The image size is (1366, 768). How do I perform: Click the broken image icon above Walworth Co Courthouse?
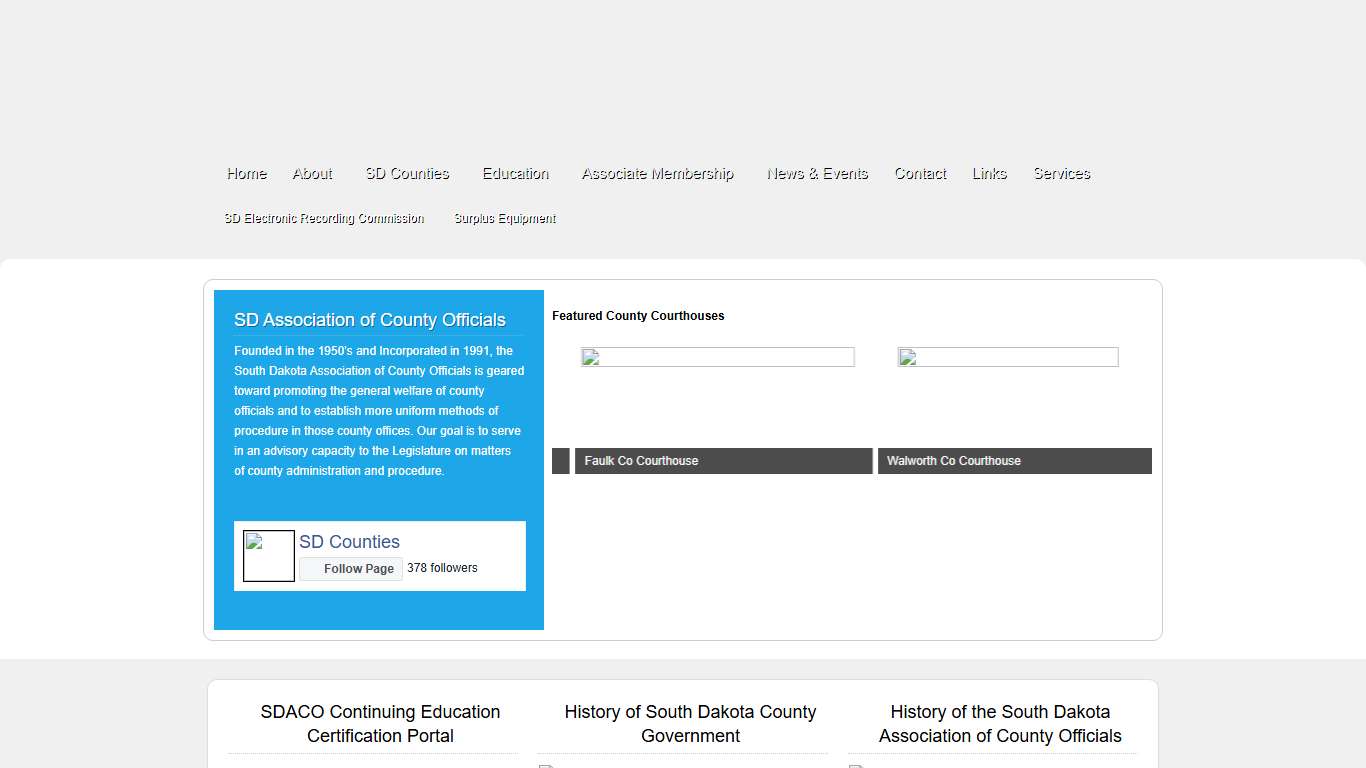point(906,357)
